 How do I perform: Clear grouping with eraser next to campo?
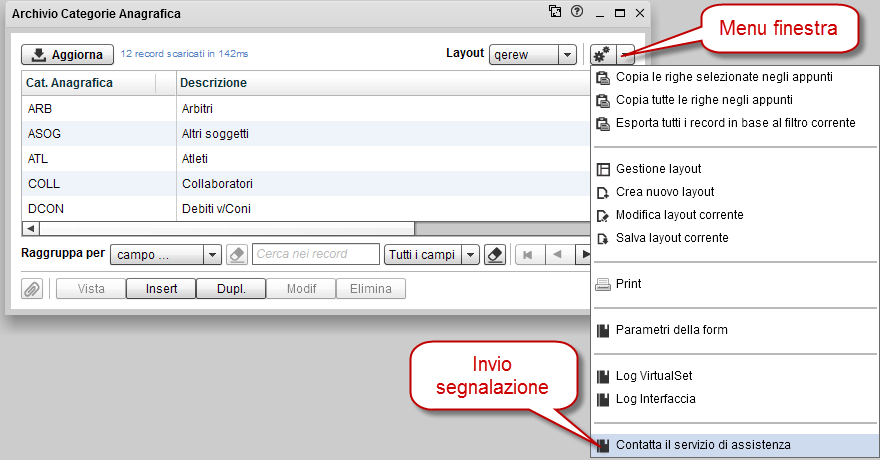pyautogui.click(x=237, y=255)
